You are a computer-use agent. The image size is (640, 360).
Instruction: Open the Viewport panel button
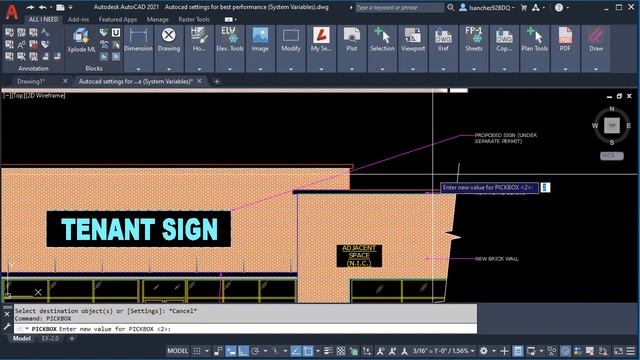pyautogui.click(x=413, y=41)
